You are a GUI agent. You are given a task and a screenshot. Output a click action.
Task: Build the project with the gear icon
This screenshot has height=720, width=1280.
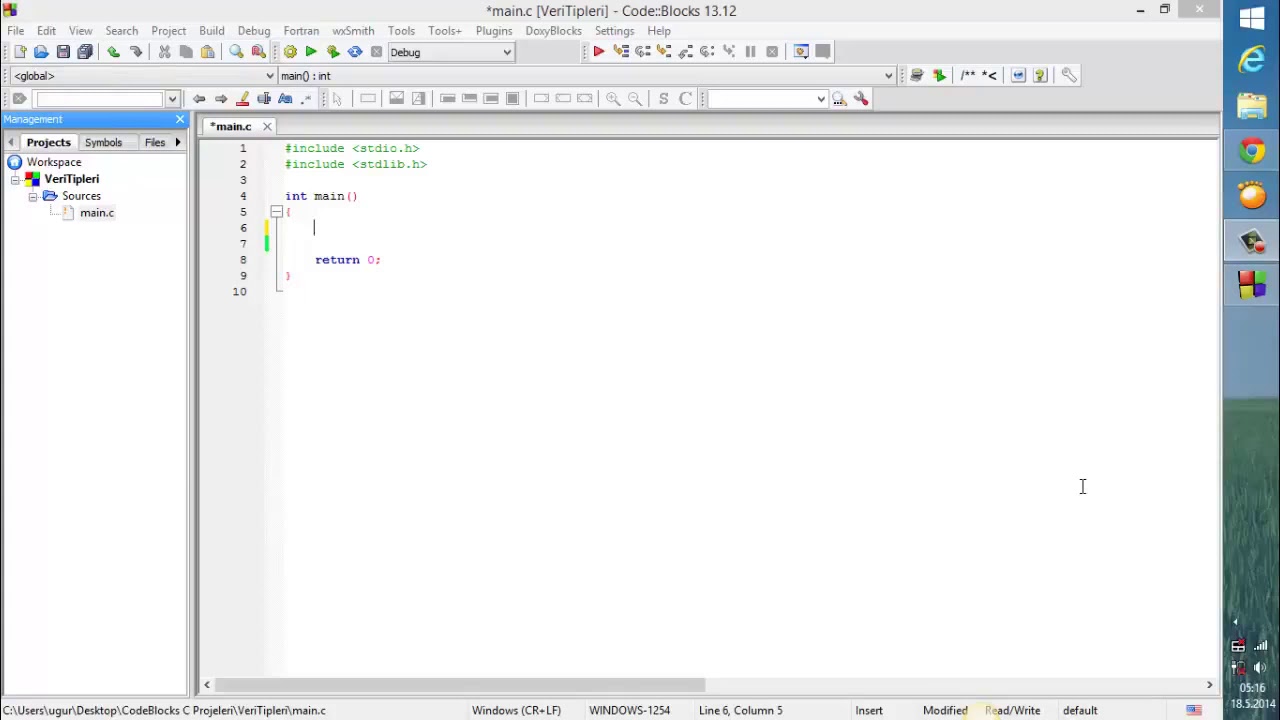[x=290, y=52]
